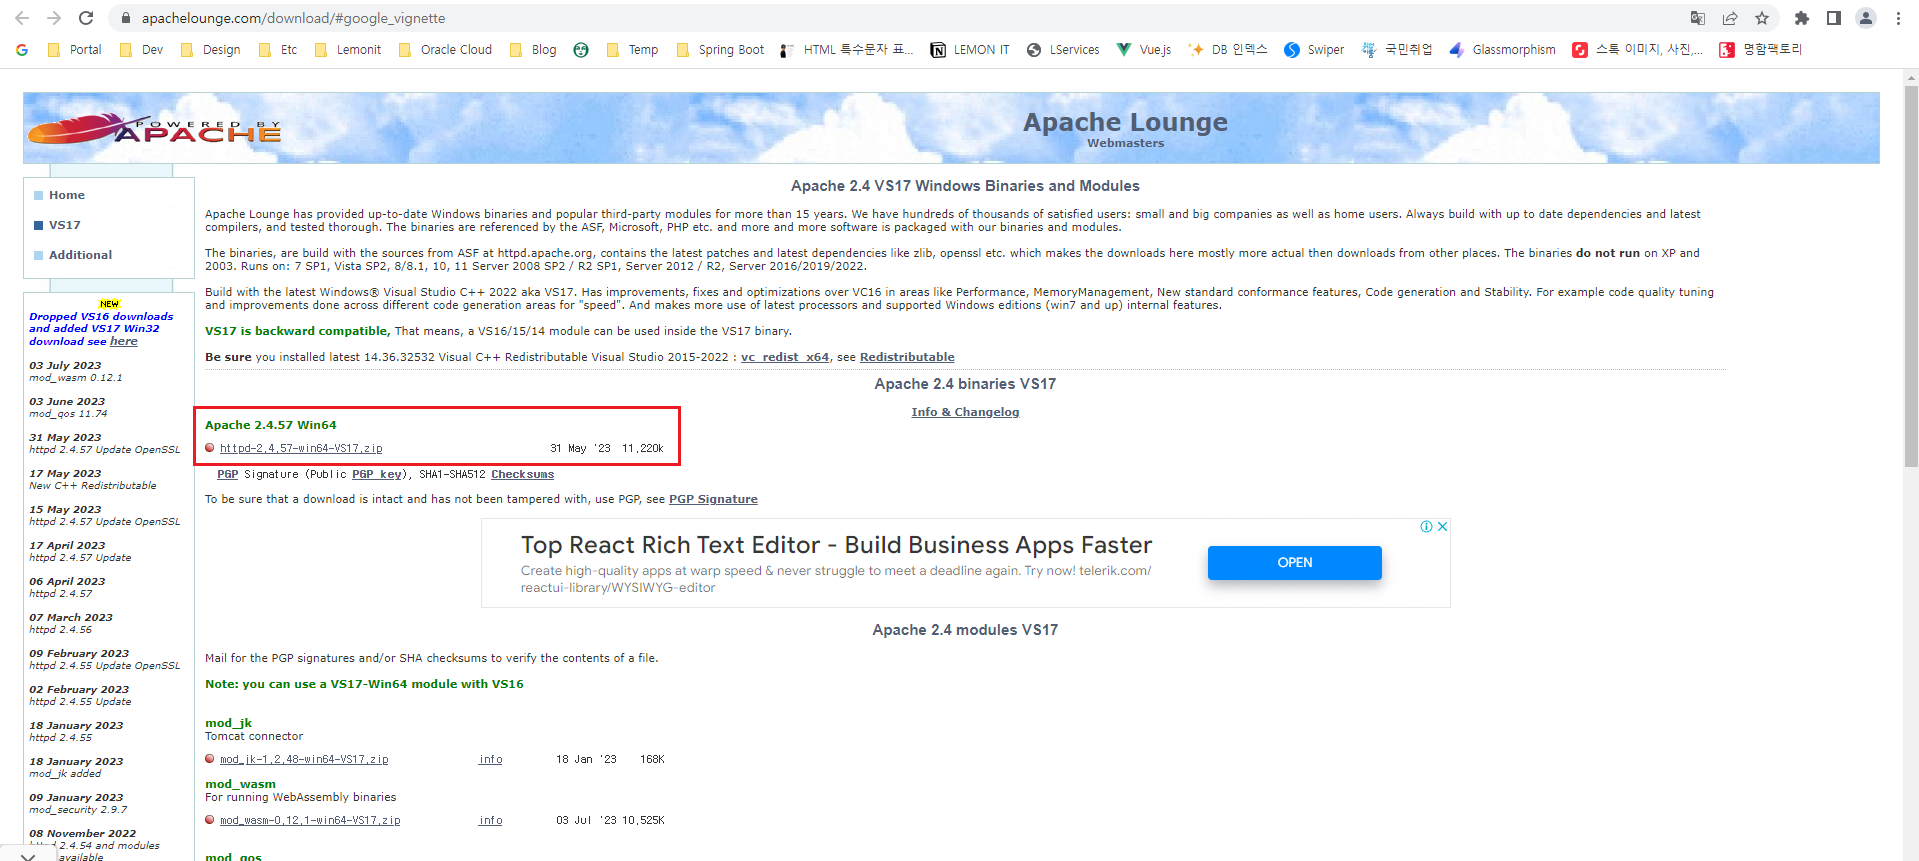Viewport: 1919px width, 861px height.
Task: Download httpd-2.4.57-win64-VS17.zip
Action: (301, 448)
